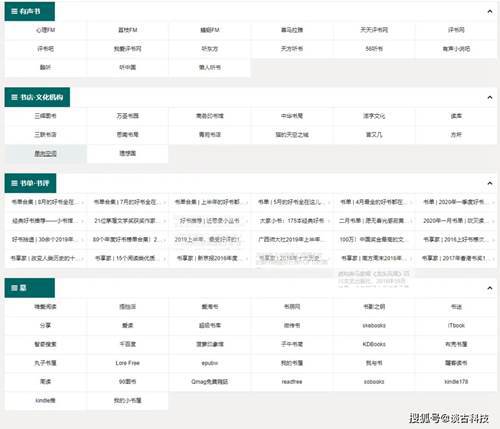Visit 子午书屋

point(292,344)
